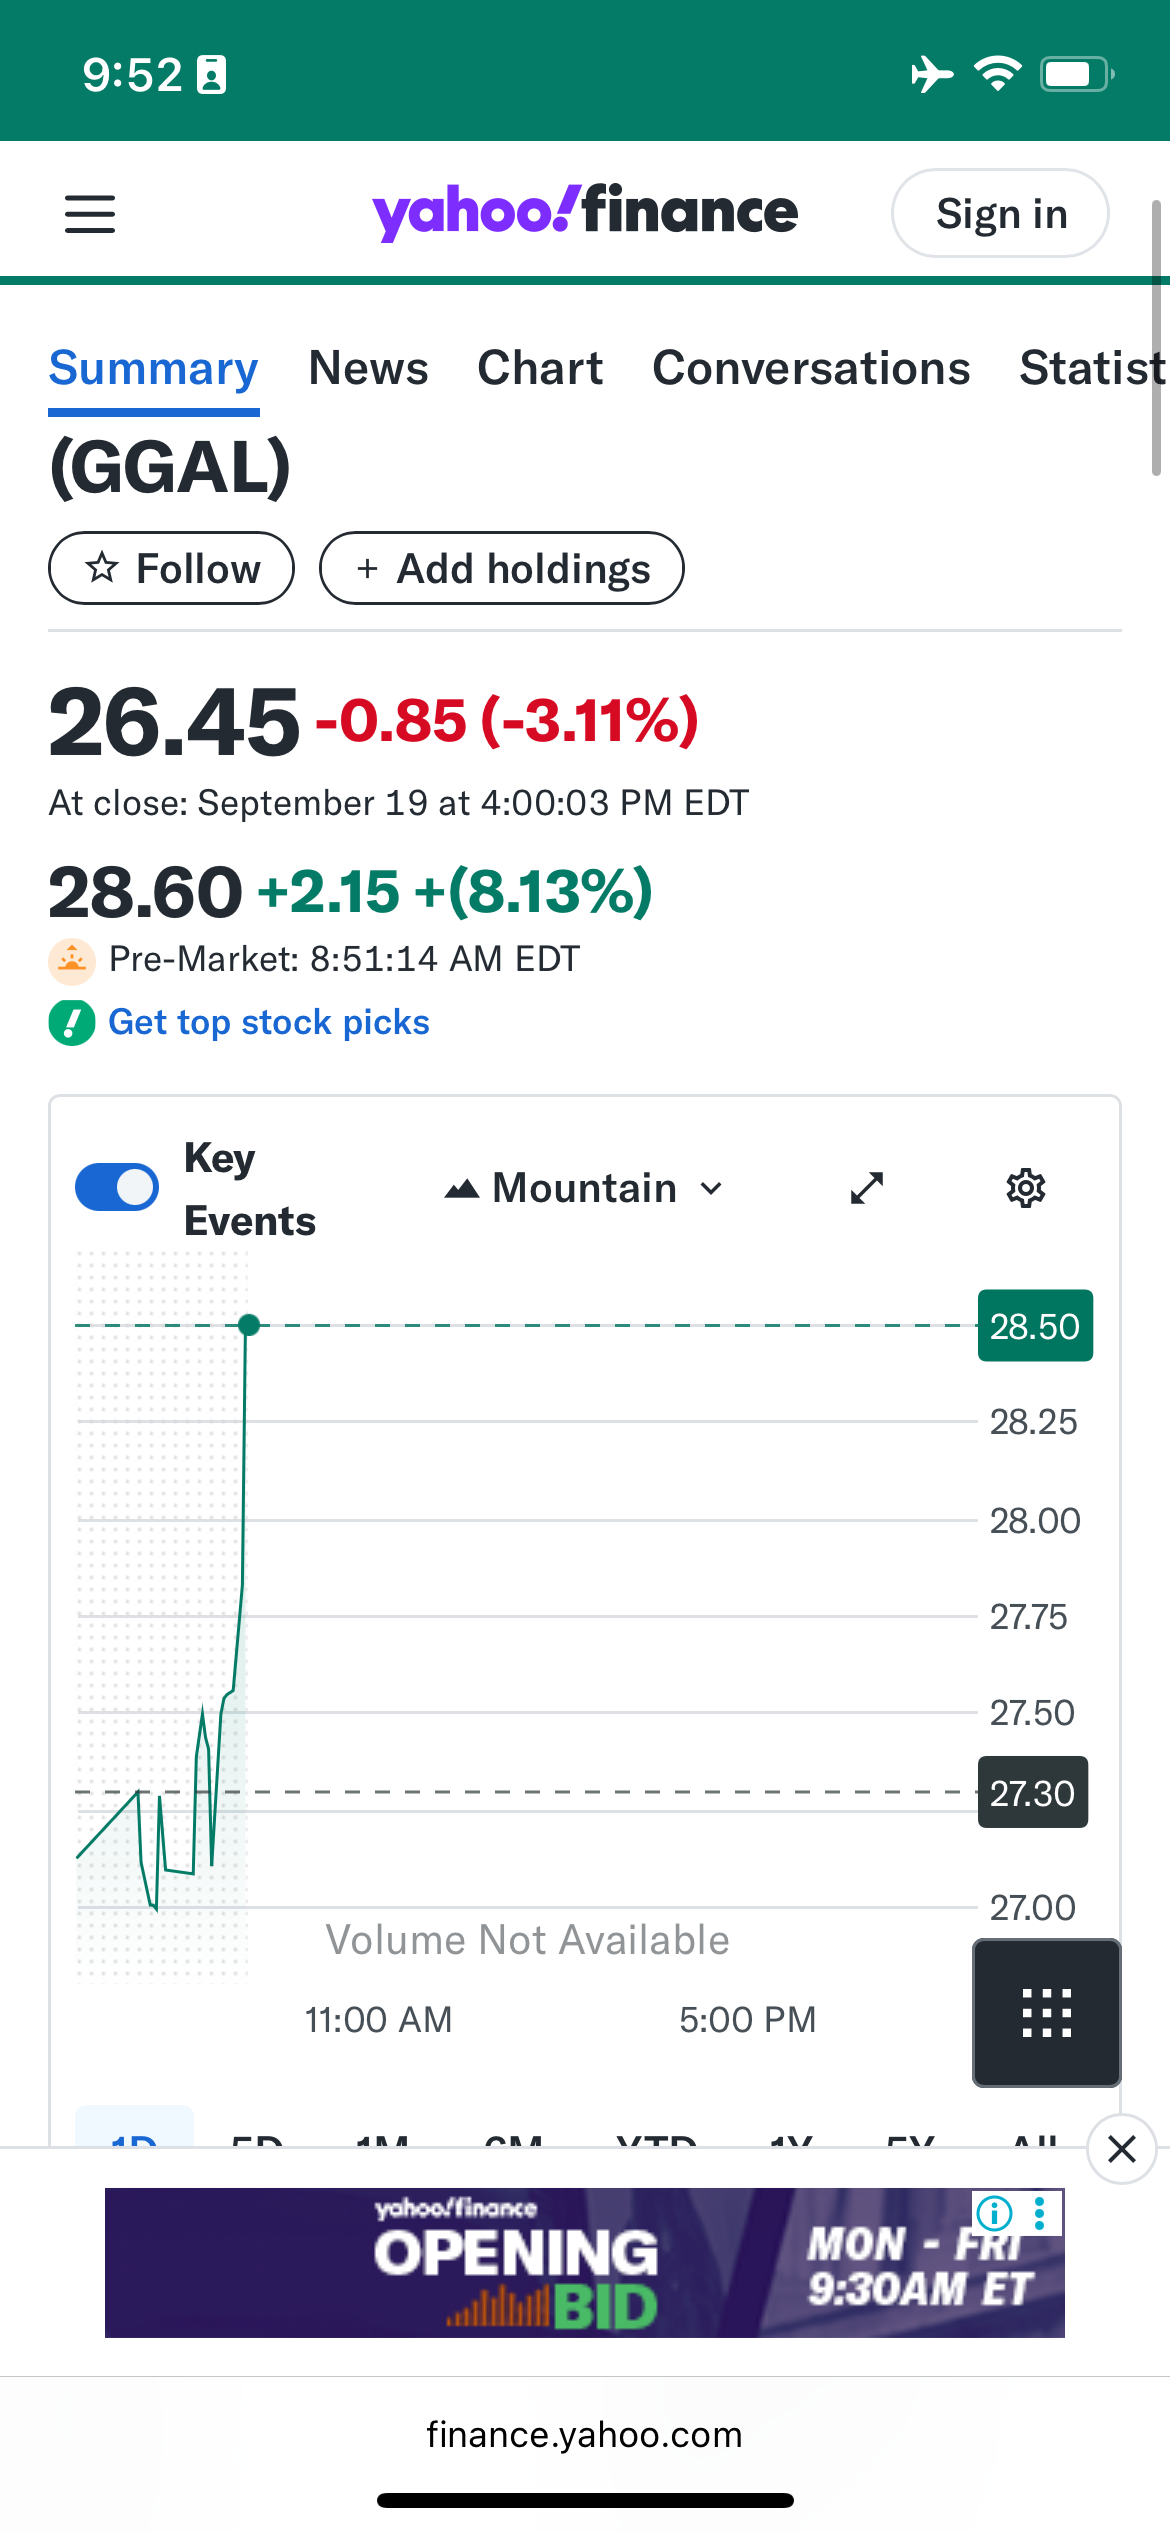Go to the Conversations tab
Screen dimensions: 1170x2532
pos(811,368)
